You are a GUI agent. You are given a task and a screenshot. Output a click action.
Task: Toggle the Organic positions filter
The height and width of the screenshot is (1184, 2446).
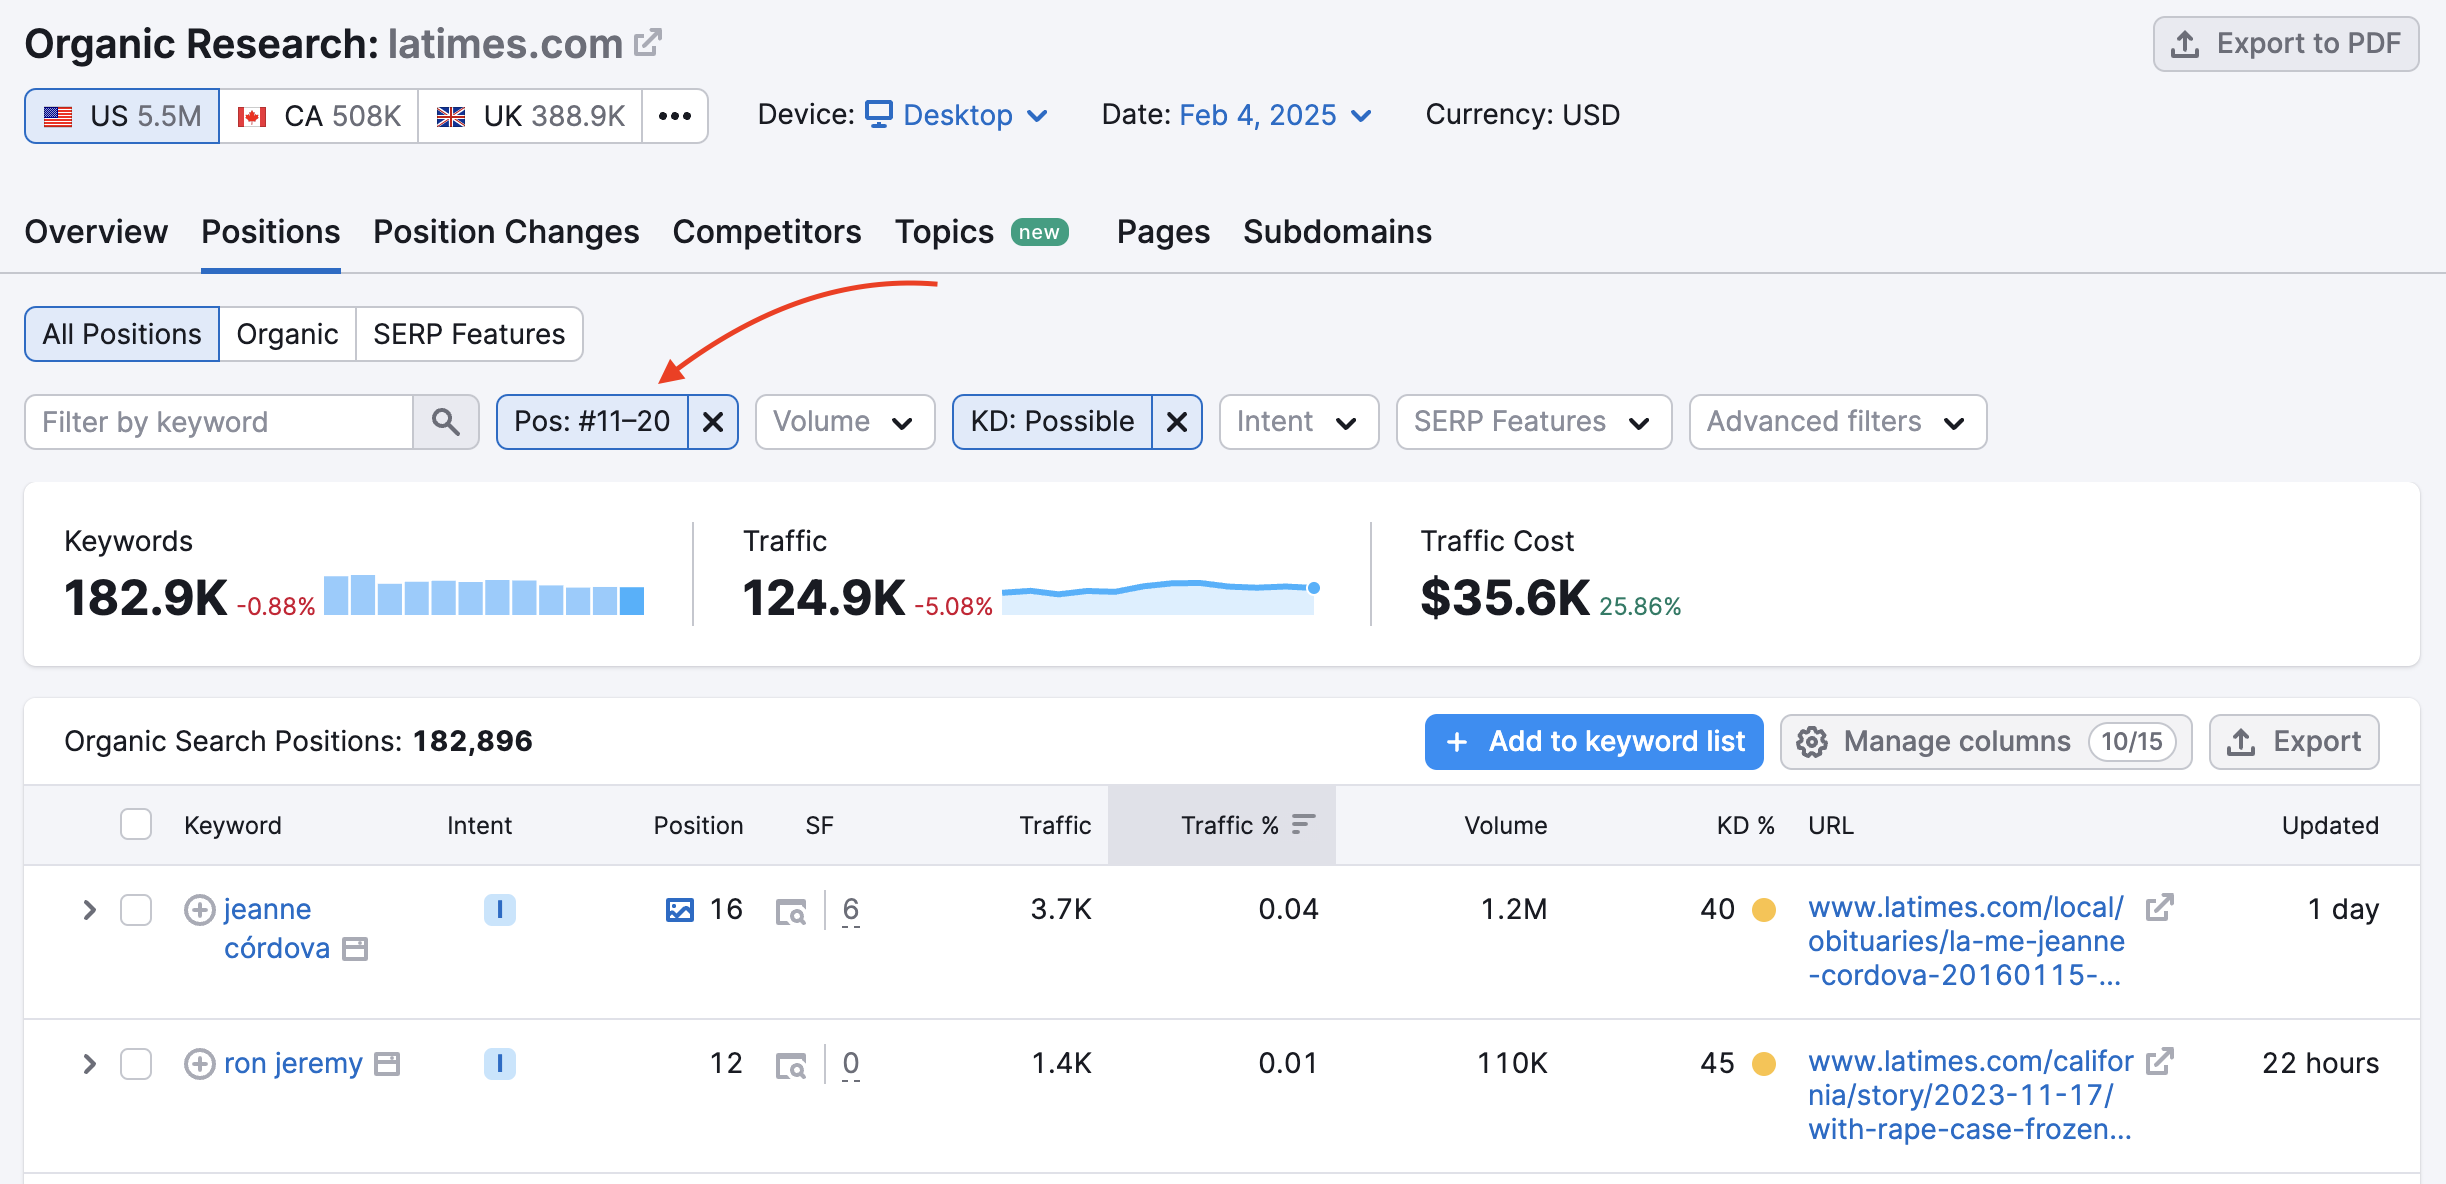(x=285, y=332)
